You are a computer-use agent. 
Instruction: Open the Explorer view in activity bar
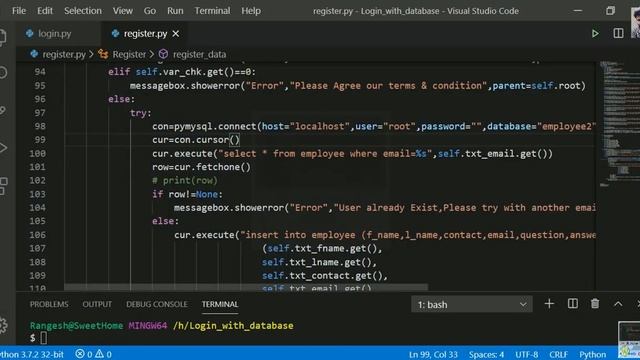point(2,38)
